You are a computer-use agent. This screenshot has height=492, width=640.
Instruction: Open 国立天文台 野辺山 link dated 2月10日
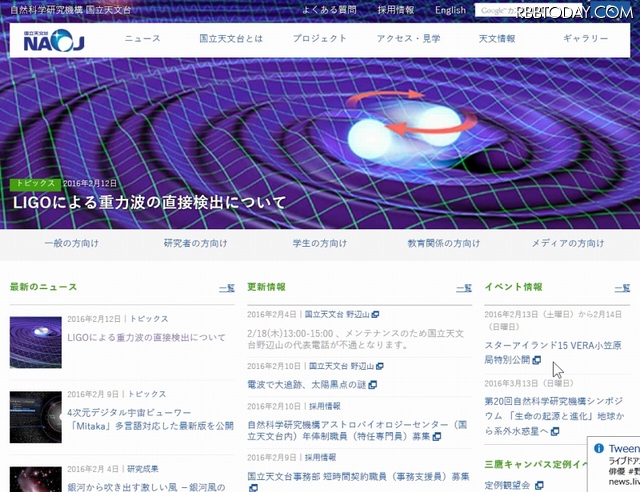pyautogui.click(x=341, y=366)
